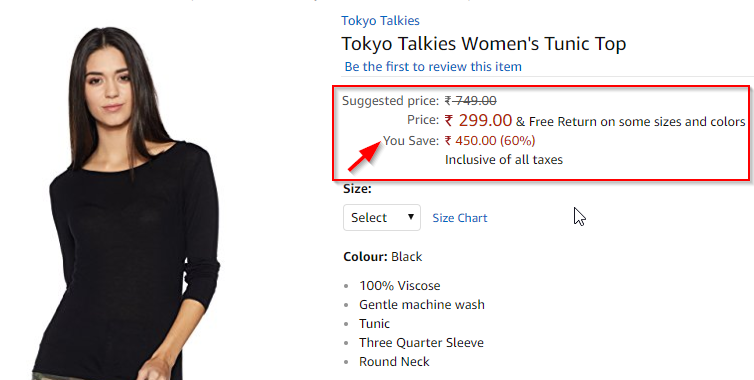Click the 'Size:' heading label

point(357,189)
